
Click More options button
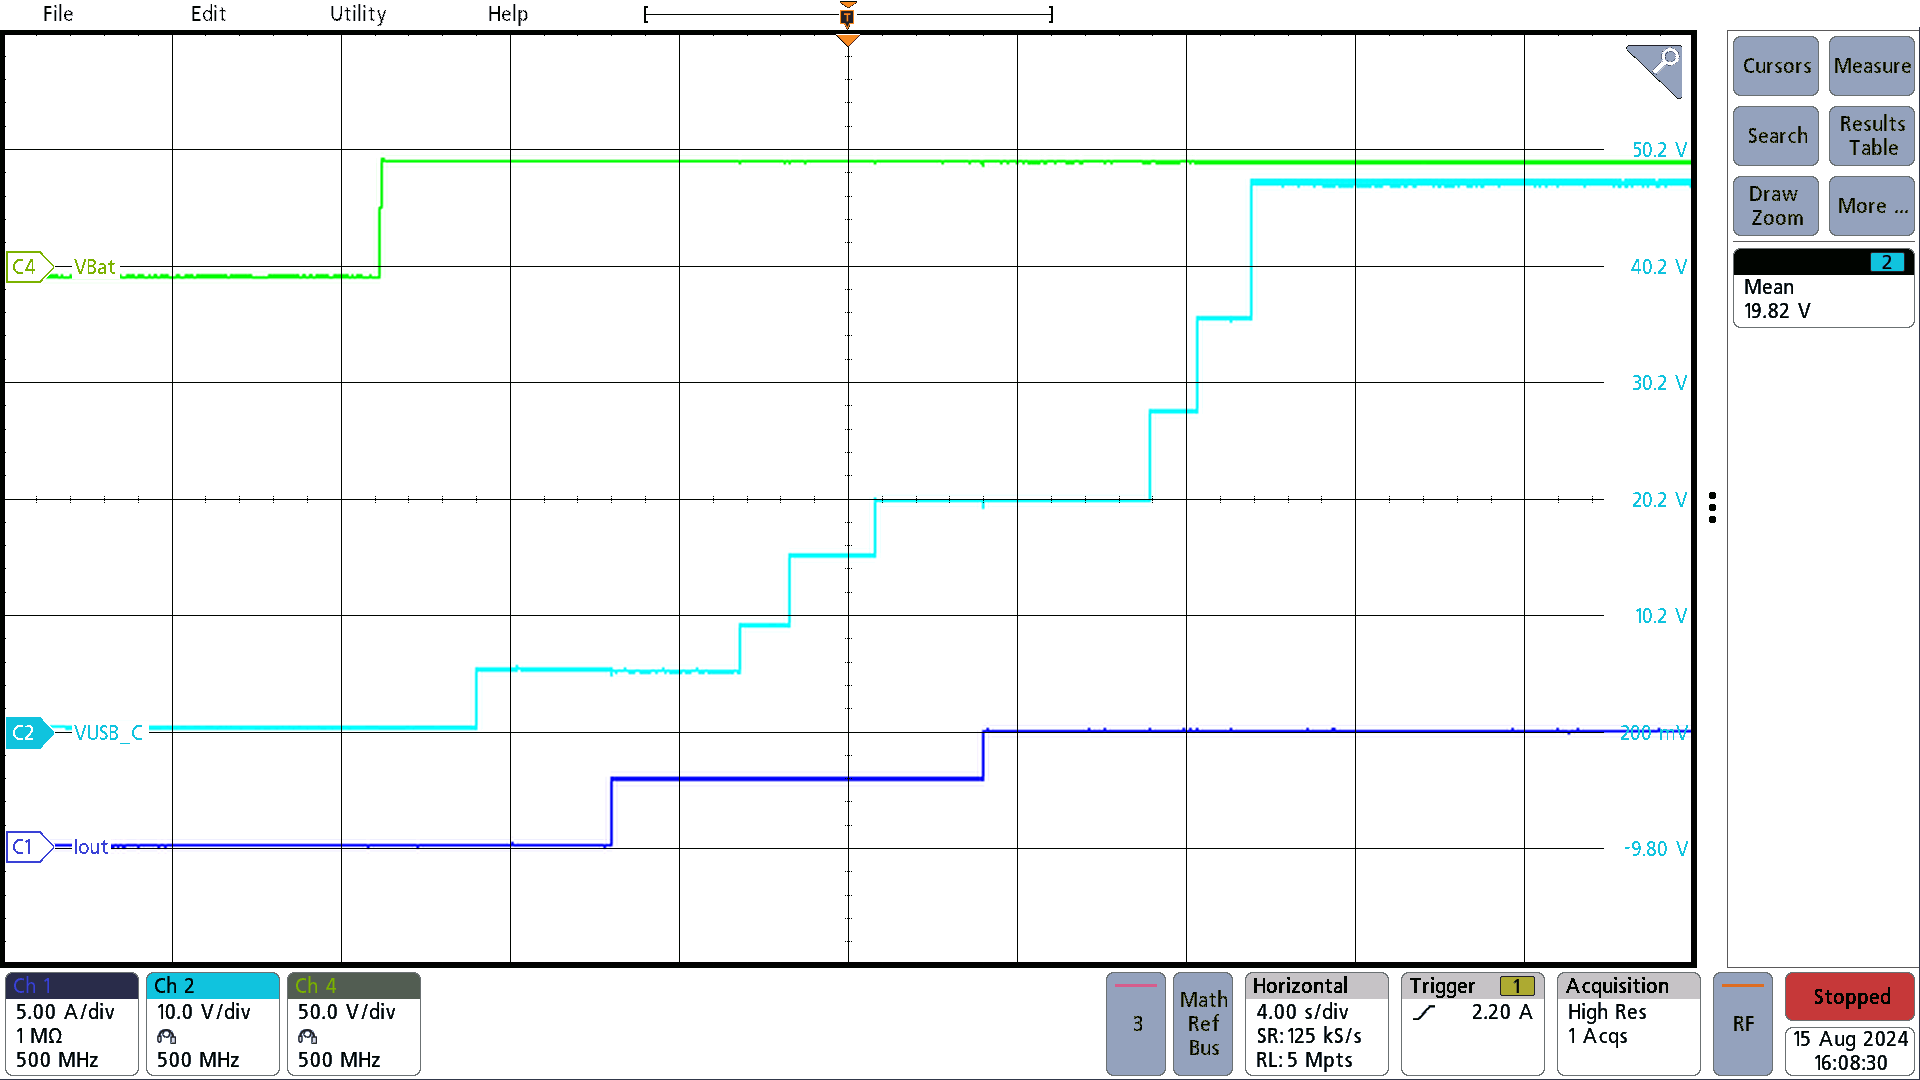(1871, 204)
